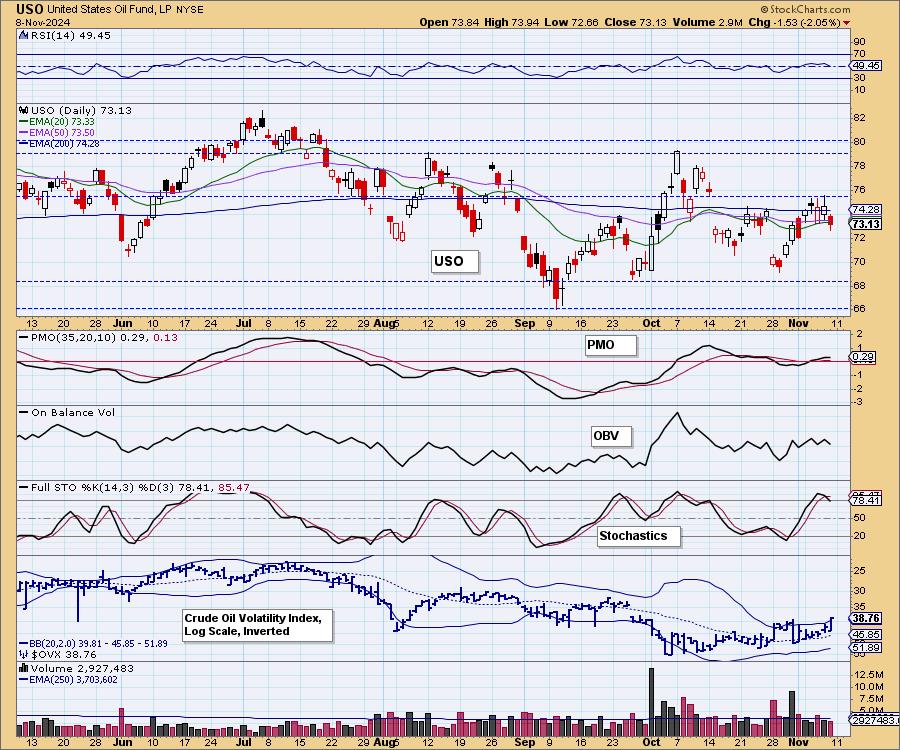The image size is (900, 750).
Task: Click the 2927483 volume tag on right axis
Action: [873, 720]
